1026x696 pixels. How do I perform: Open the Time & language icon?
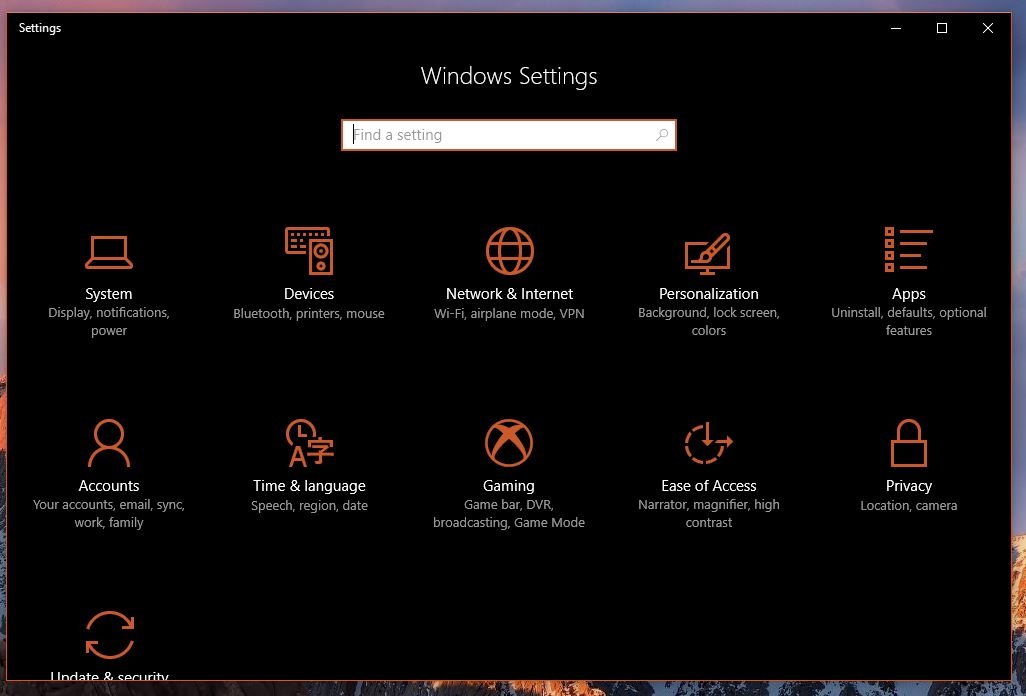310,443
